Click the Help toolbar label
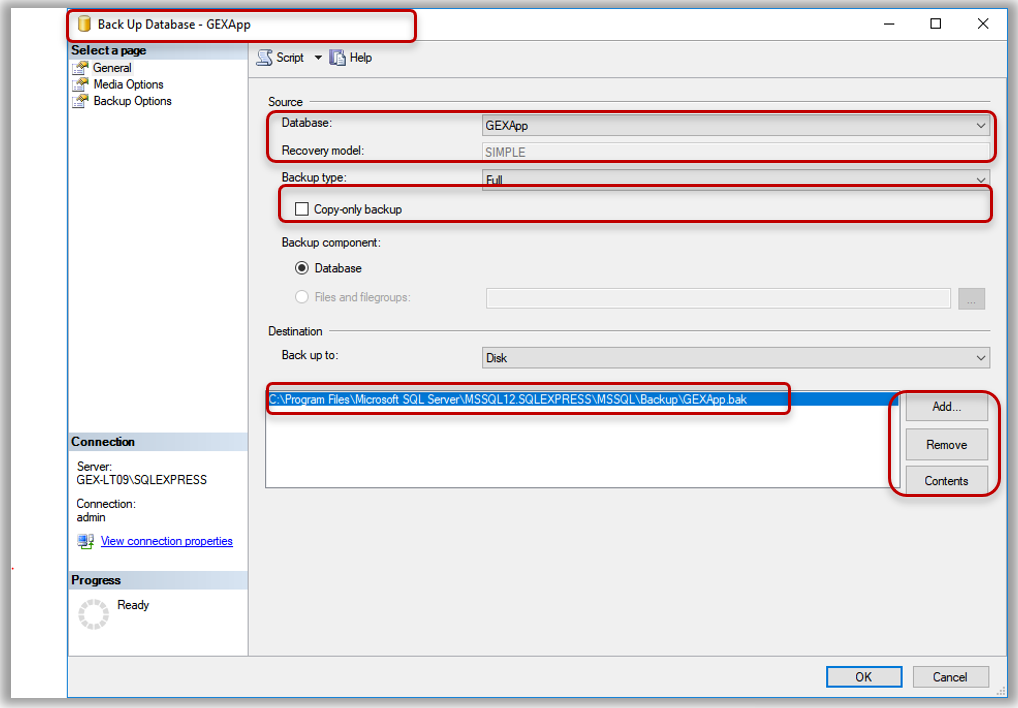Image resolution: width=1018 pixels, height=708 pixels. [x=361, y=58]
